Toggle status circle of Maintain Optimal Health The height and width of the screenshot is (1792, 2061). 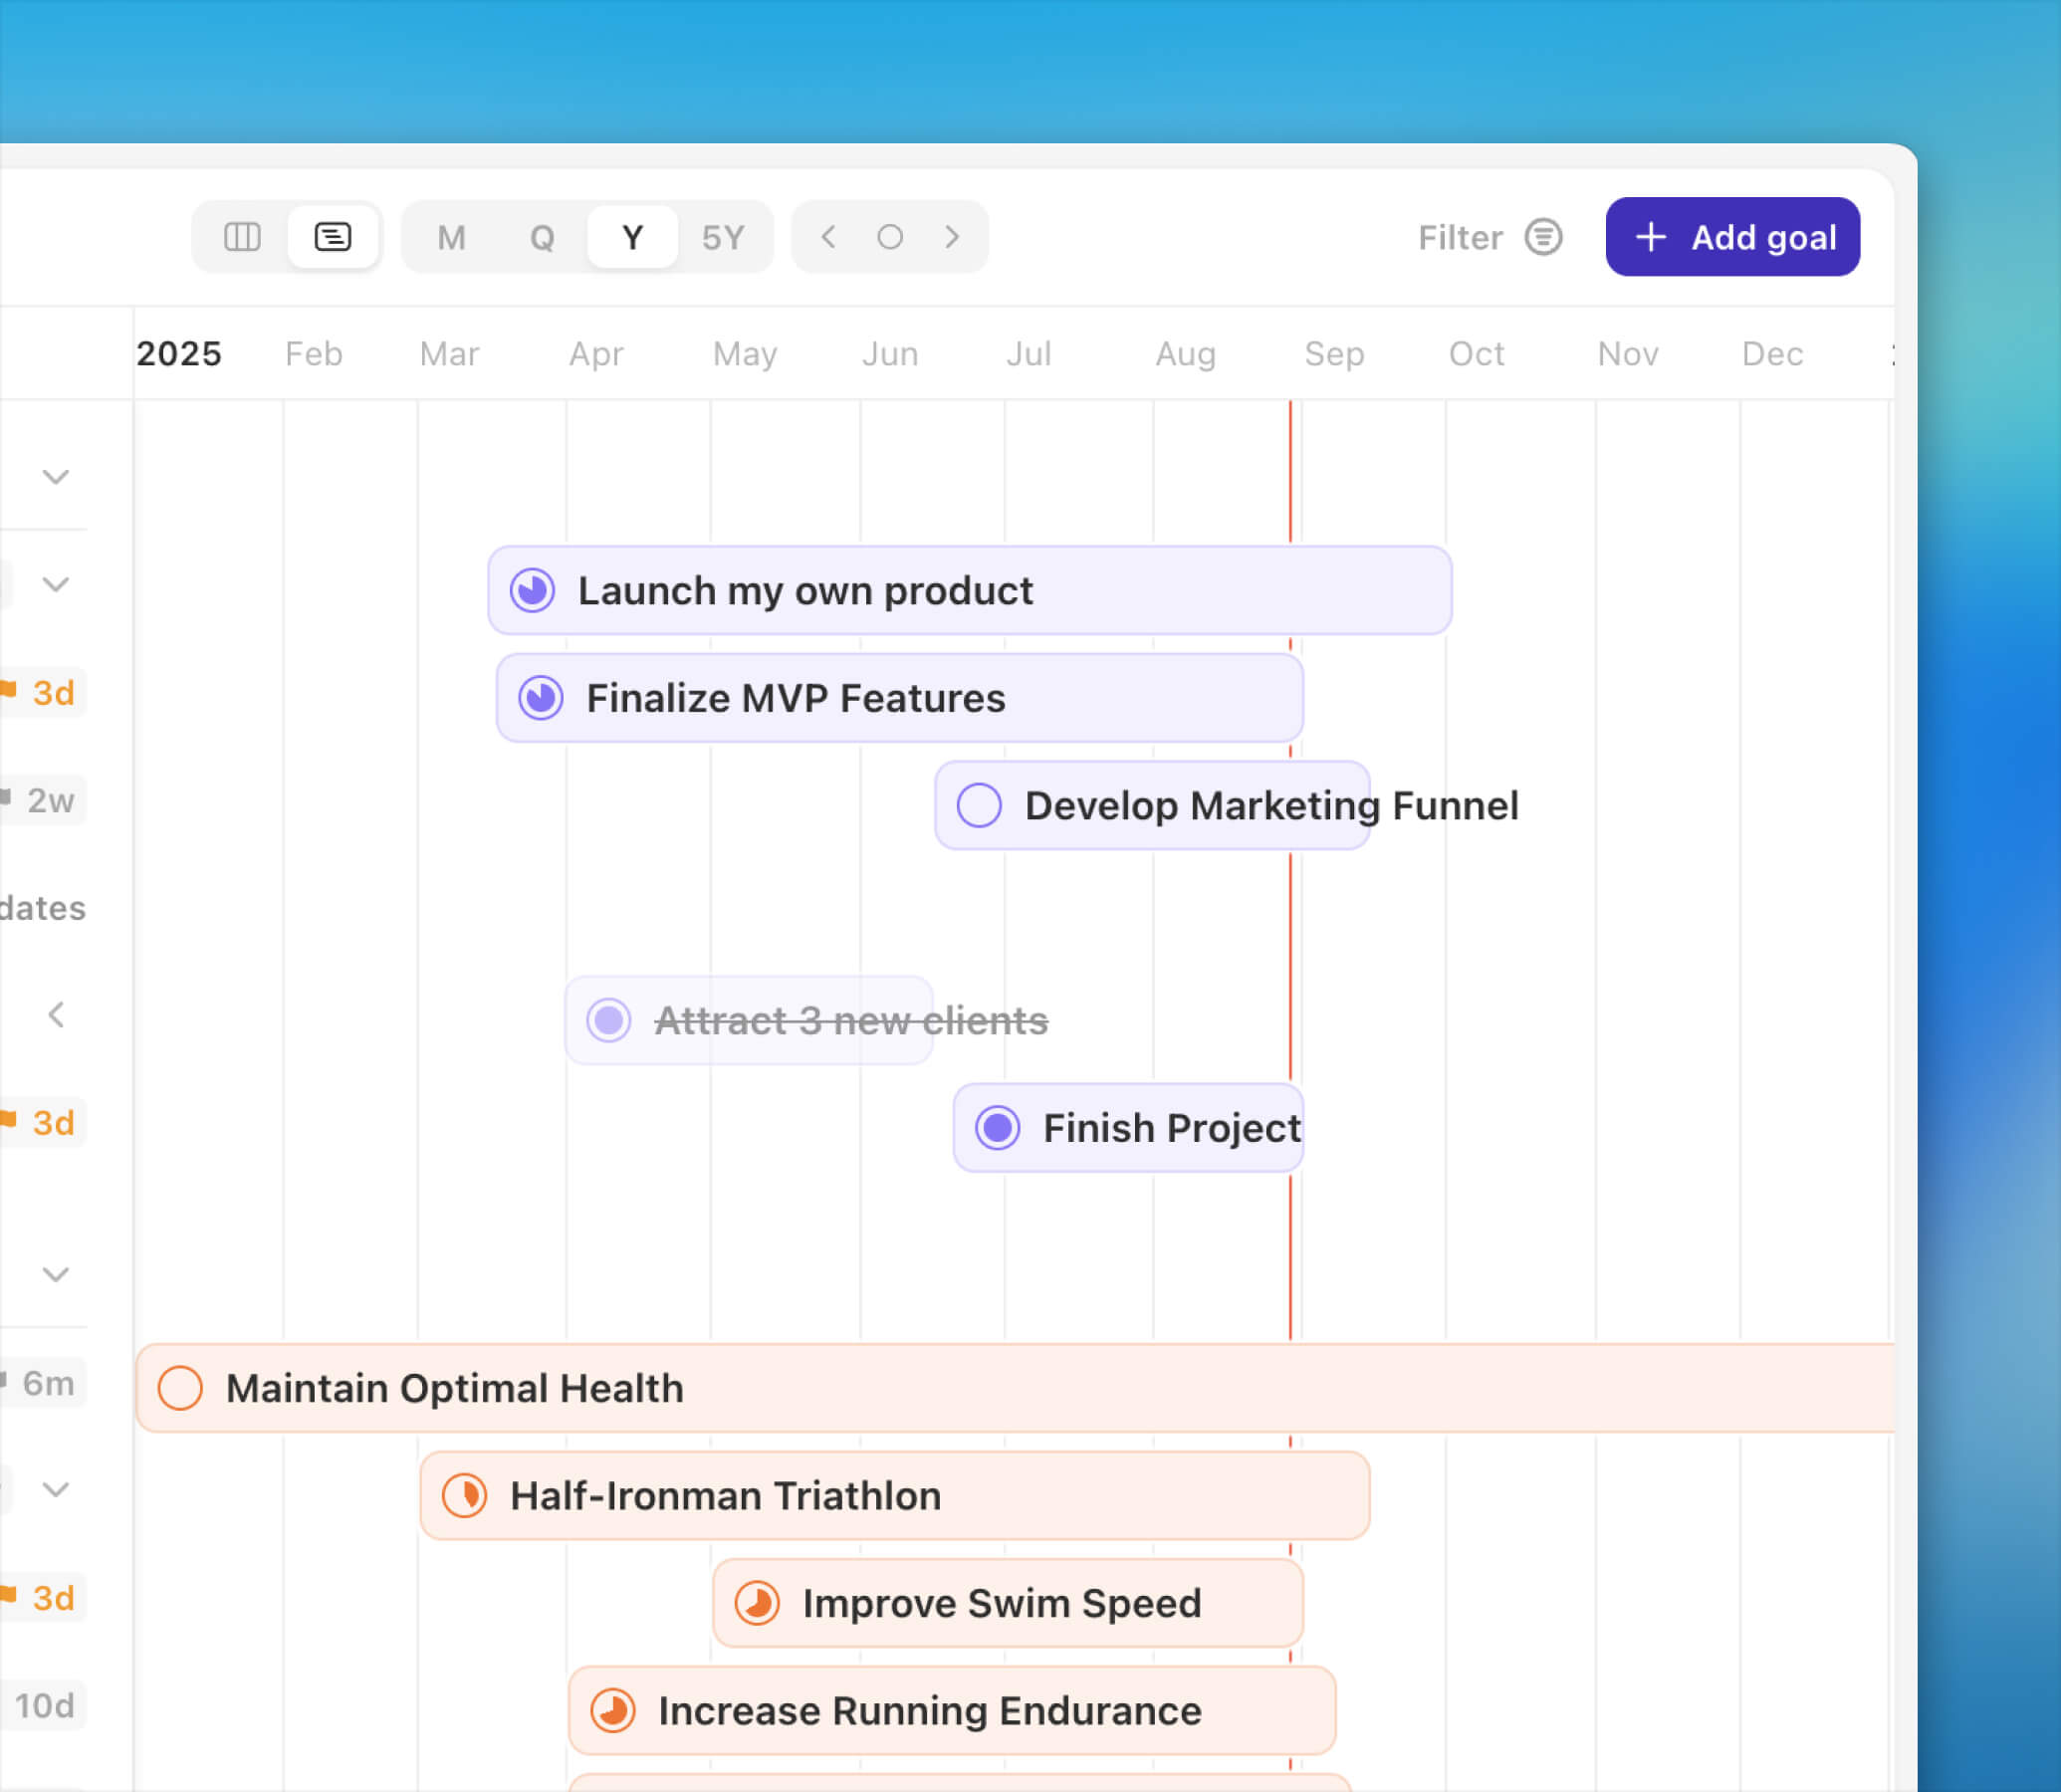click(180, 1388)
